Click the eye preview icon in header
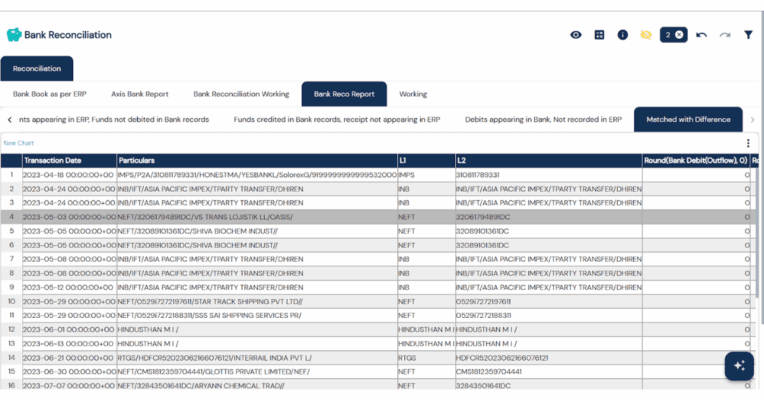764x400 pixels. tap(576, 35)
